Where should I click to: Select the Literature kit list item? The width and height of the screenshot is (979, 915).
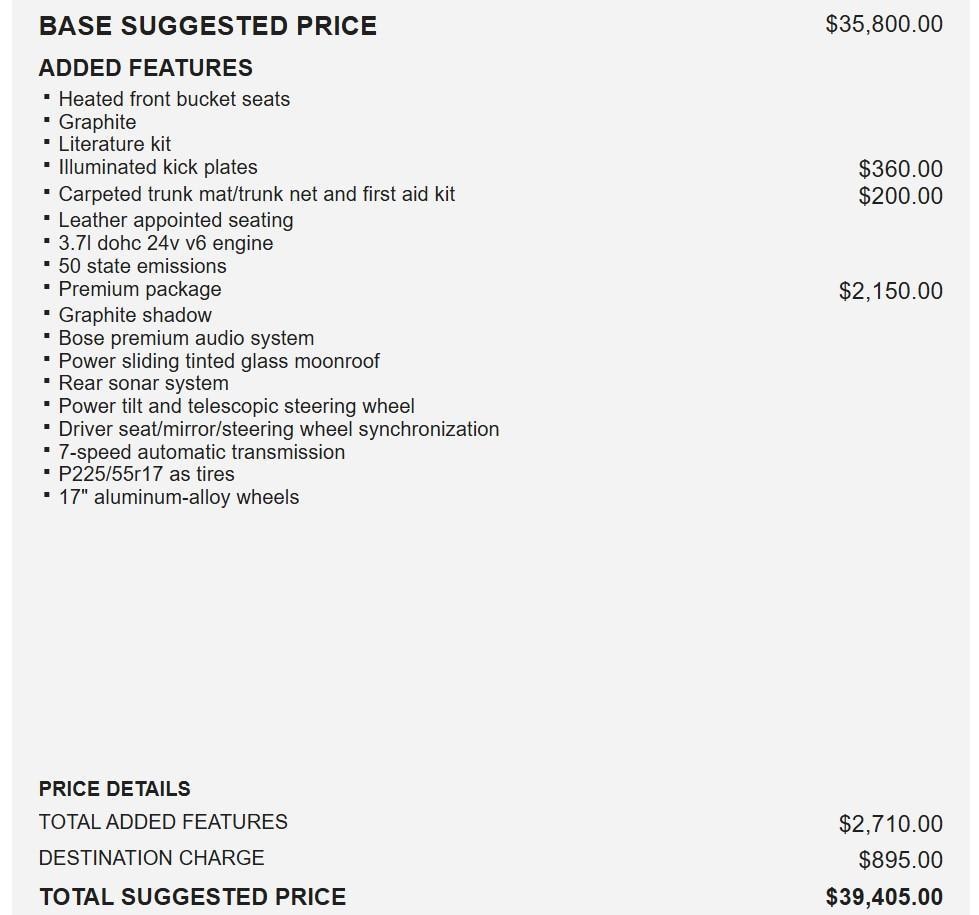[x=114, y=144]
